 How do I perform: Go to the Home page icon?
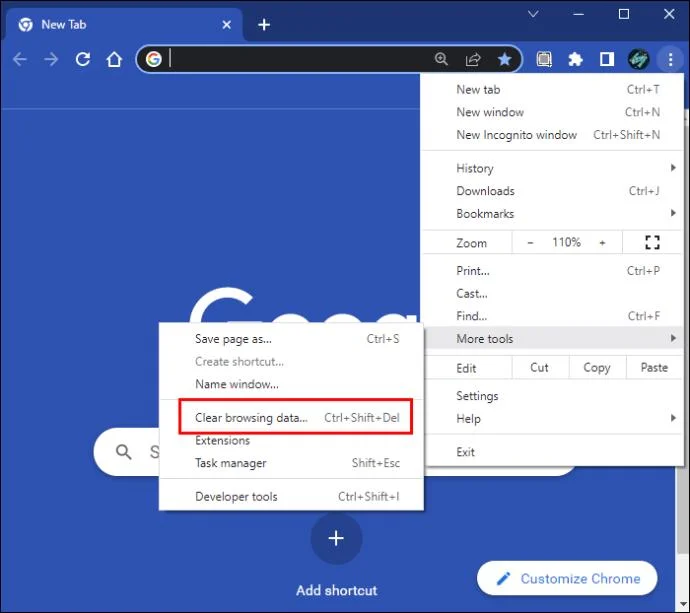[115, 60]
